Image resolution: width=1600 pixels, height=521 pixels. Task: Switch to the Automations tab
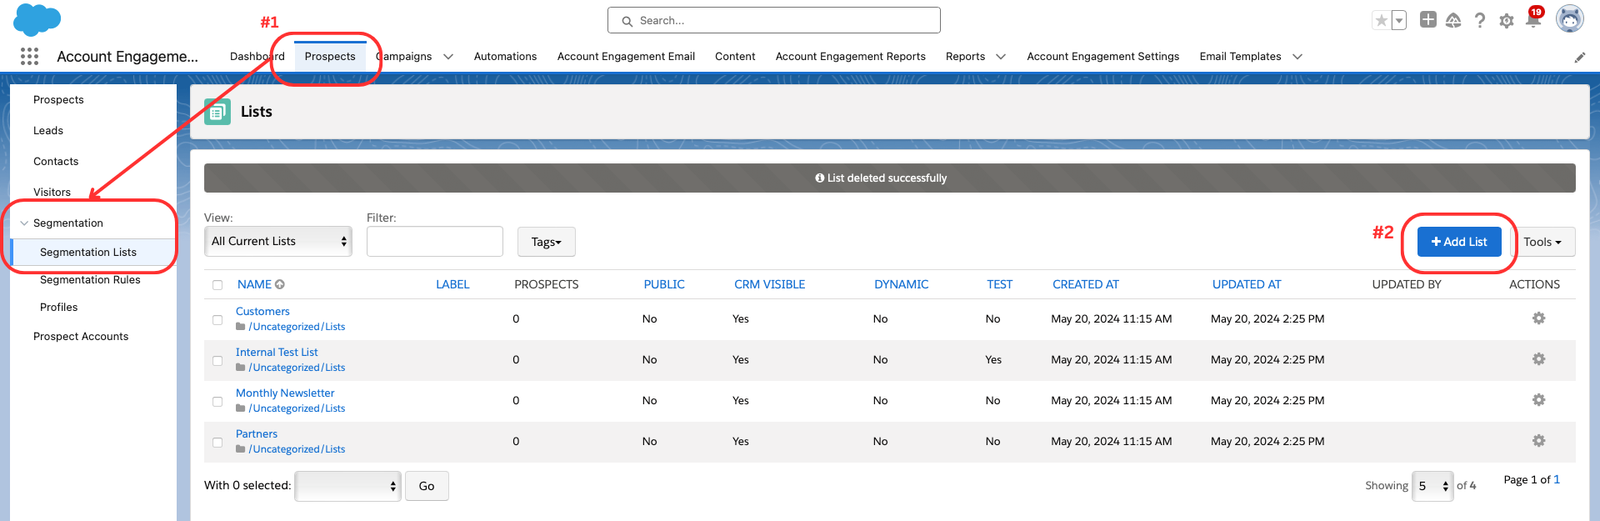[x=505, y=57]
